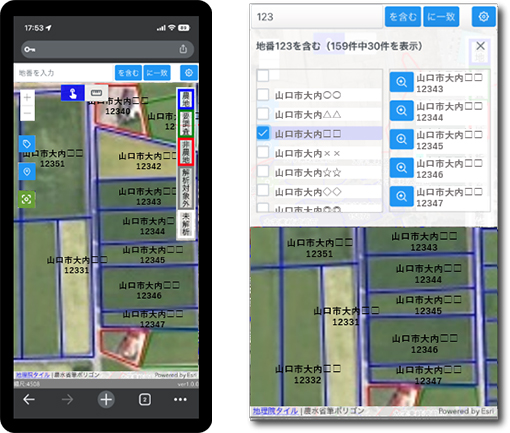Viewport: 510px width, 433px height.
Task: Zoom to parcel 12346 in results
Action: pos(401,168)
